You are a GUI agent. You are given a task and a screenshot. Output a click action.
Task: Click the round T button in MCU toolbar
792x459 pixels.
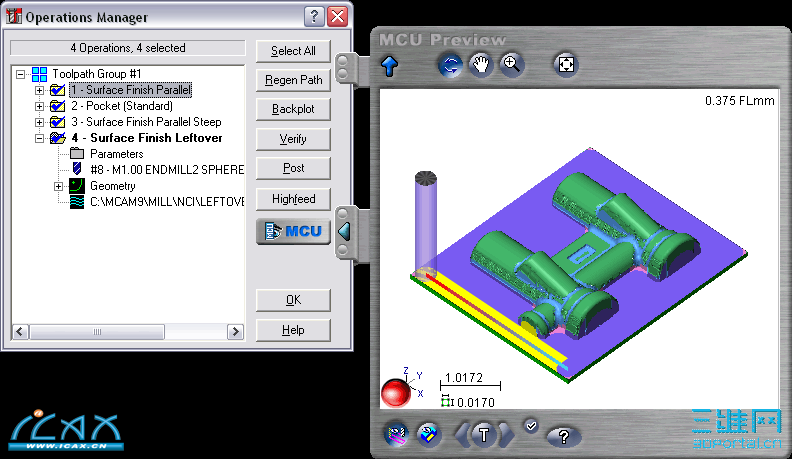click(484, 435)
